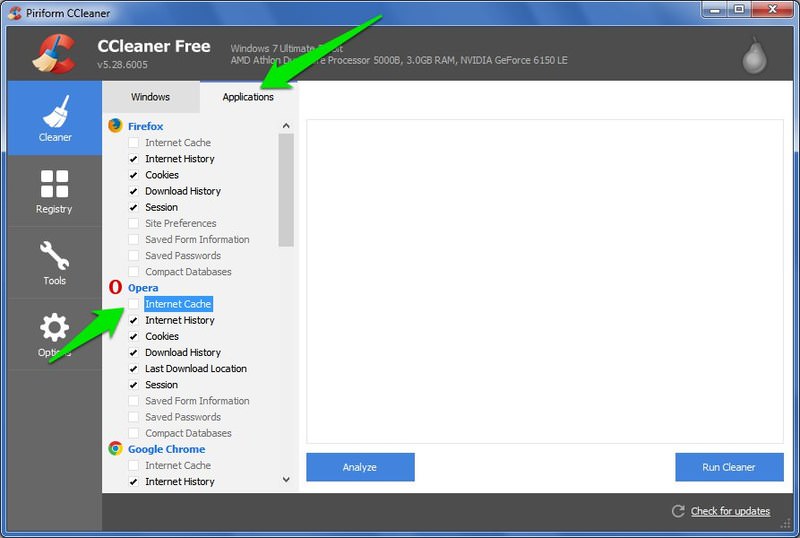Uncheck Firefox Cookies checkbox
This screenshot has width=800, height=538.
click(133, 175)
